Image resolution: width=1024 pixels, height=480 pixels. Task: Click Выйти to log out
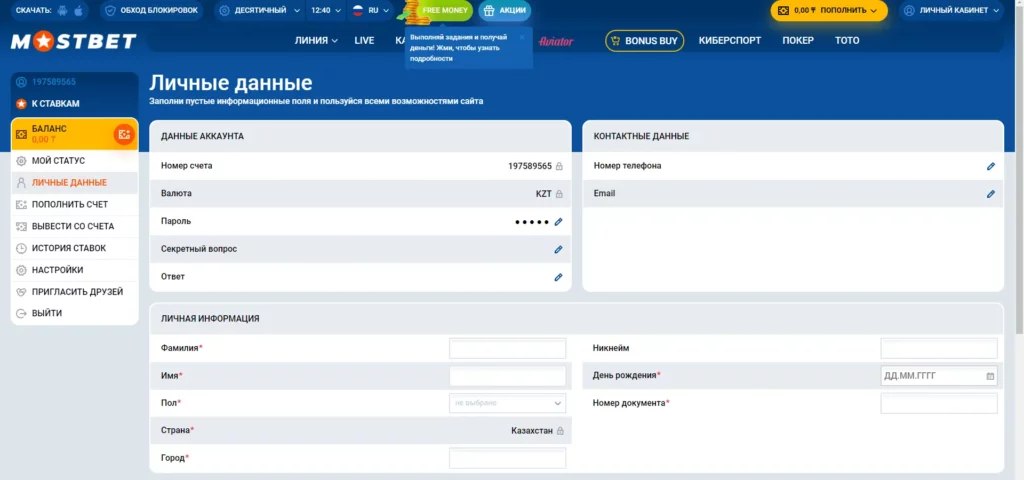coord(74,313)
